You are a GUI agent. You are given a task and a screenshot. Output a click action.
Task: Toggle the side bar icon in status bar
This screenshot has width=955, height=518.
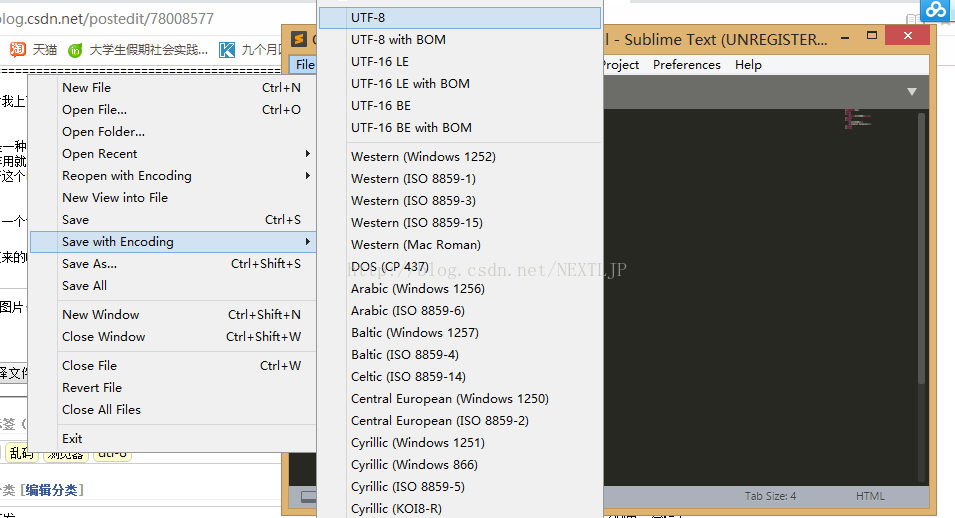point(309,497)
